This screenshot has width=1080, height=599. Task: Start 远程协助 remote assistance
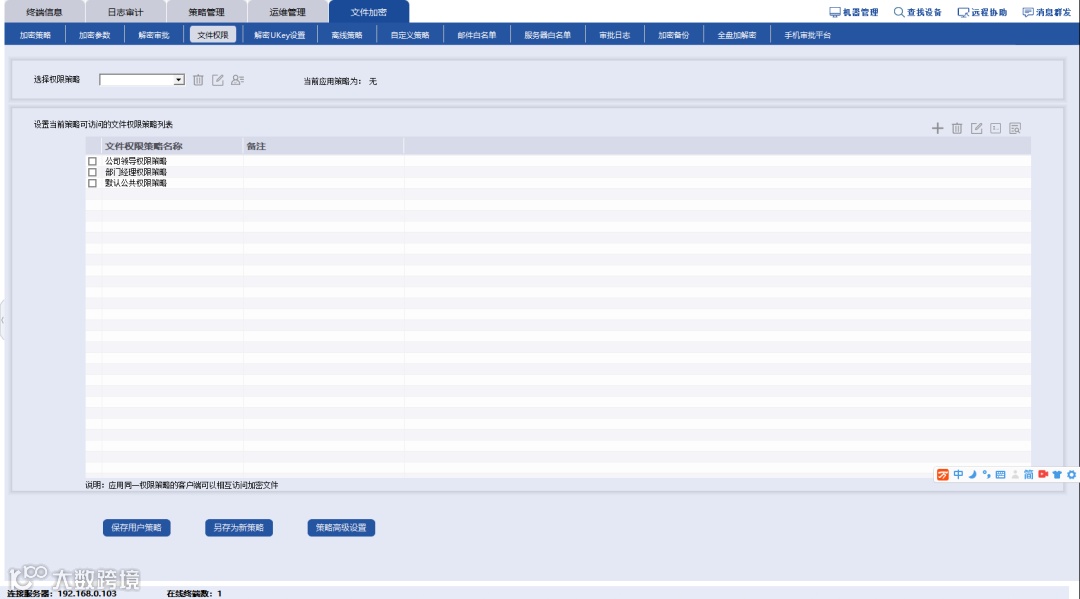[x=982, y=12]
